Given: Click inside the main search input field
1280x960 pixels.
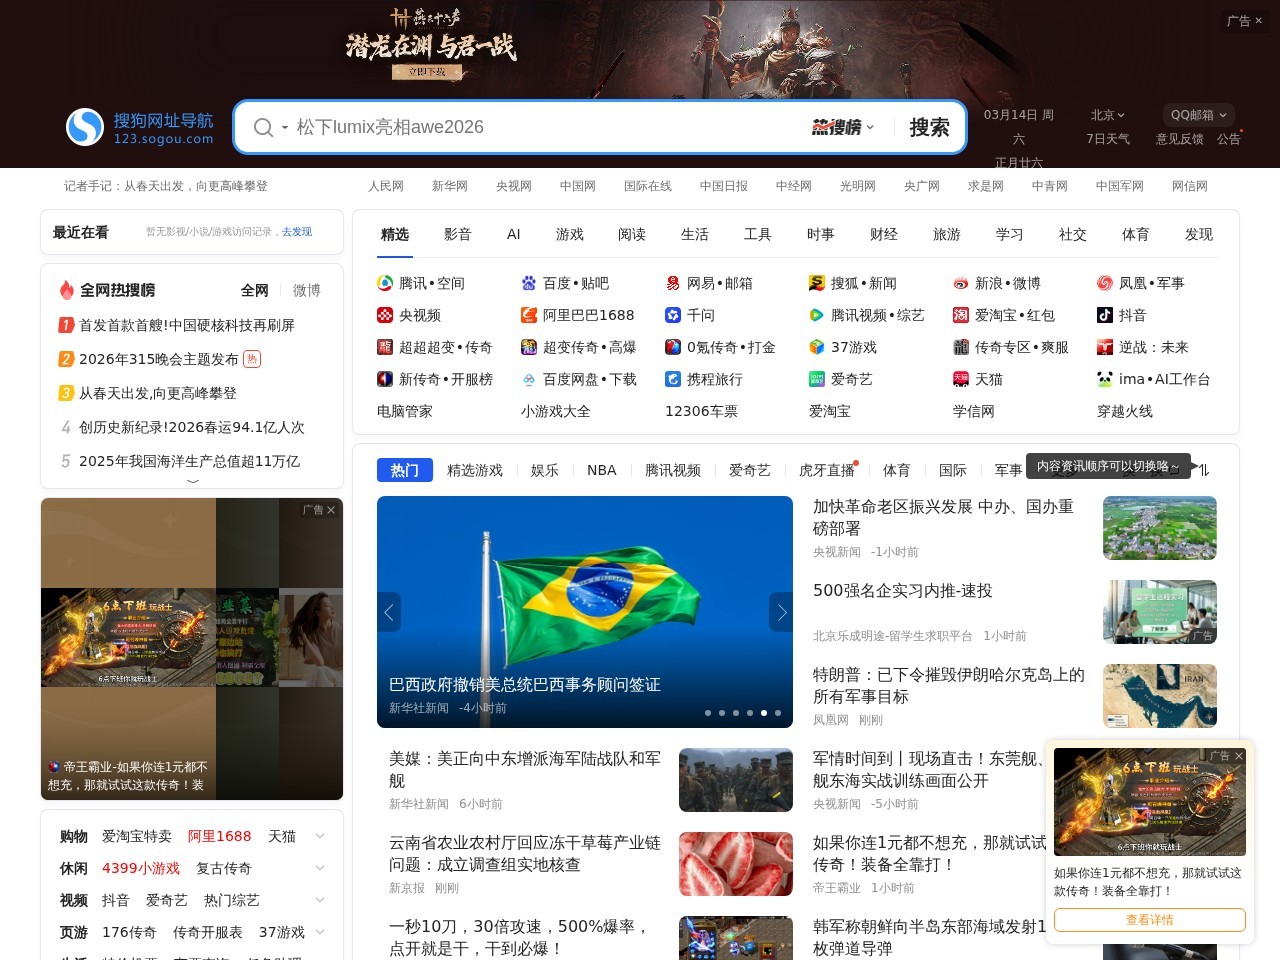Looking at the screenshot, I should tap(550, 127).
